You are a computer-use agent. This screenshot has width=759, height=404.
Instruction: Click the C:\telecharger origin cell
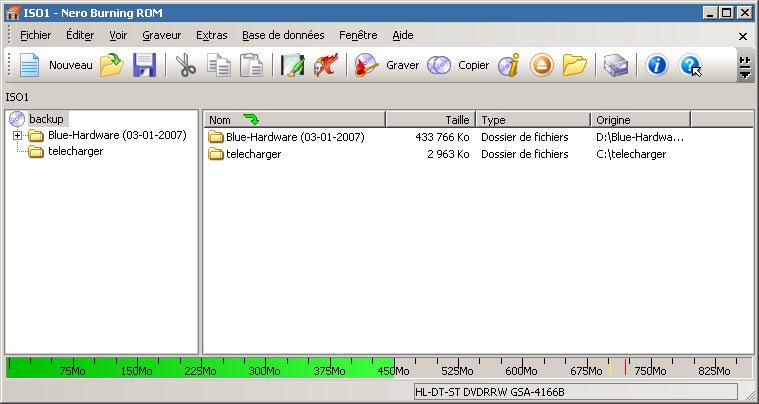point(631,154)
